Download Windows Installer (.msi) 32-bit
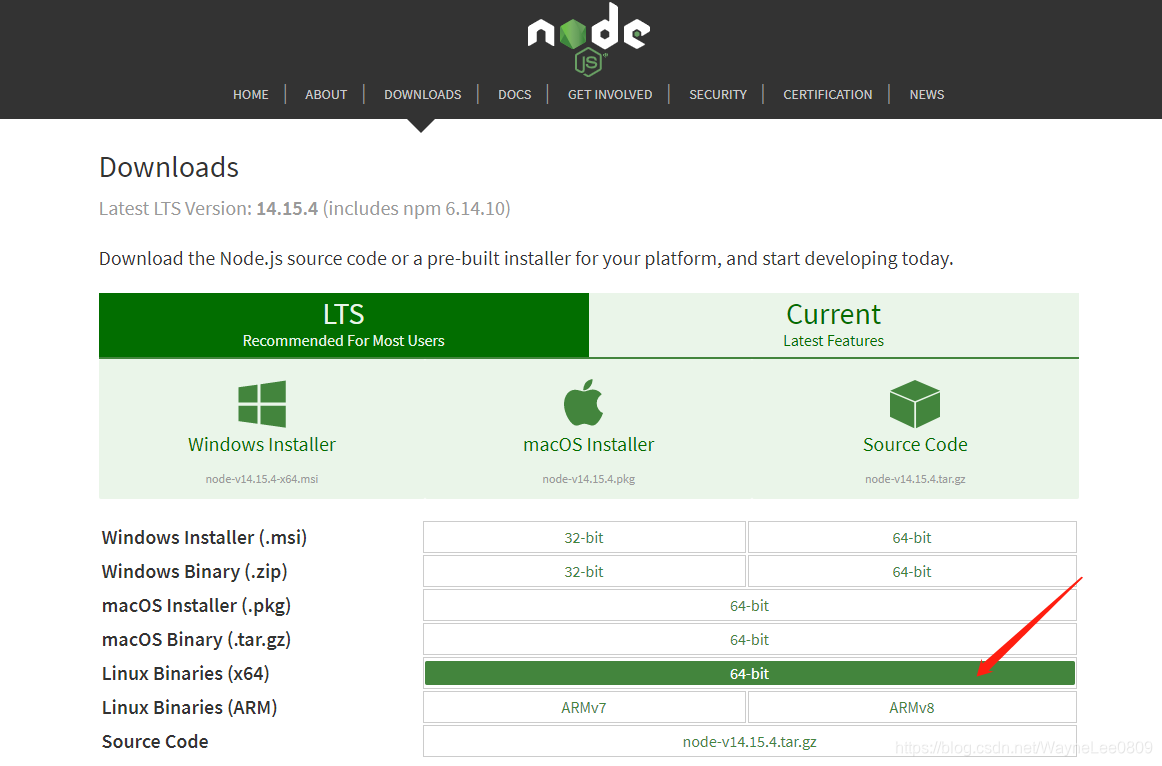The width and height of the screenshot is (1162, 766). pyautogui.click(x=584, y=538)
